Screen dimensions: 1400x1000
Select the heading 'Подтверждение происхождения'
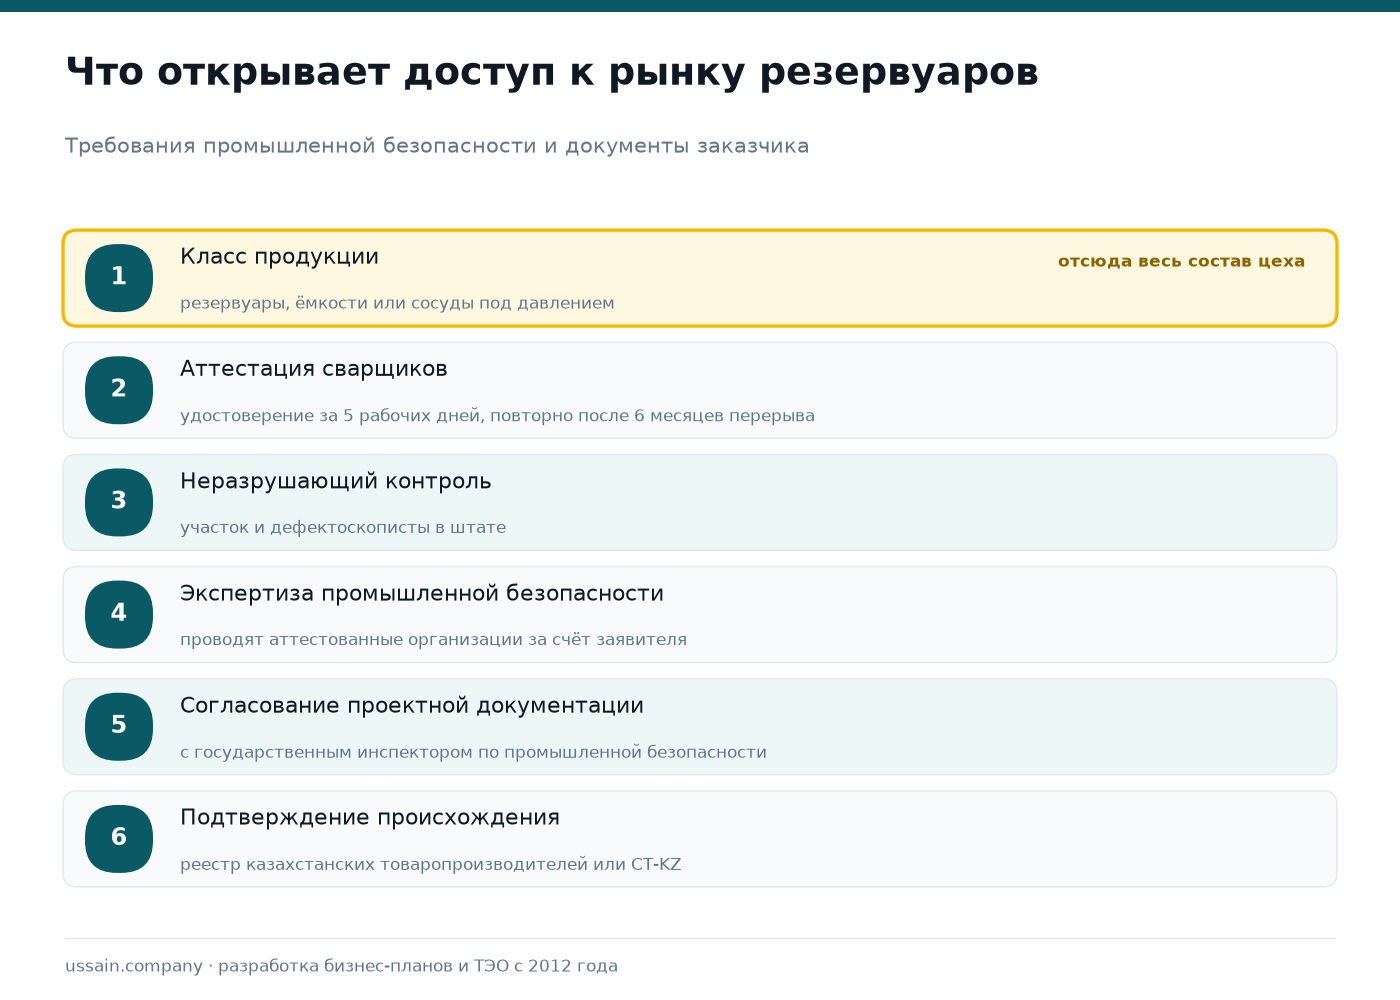369,818
